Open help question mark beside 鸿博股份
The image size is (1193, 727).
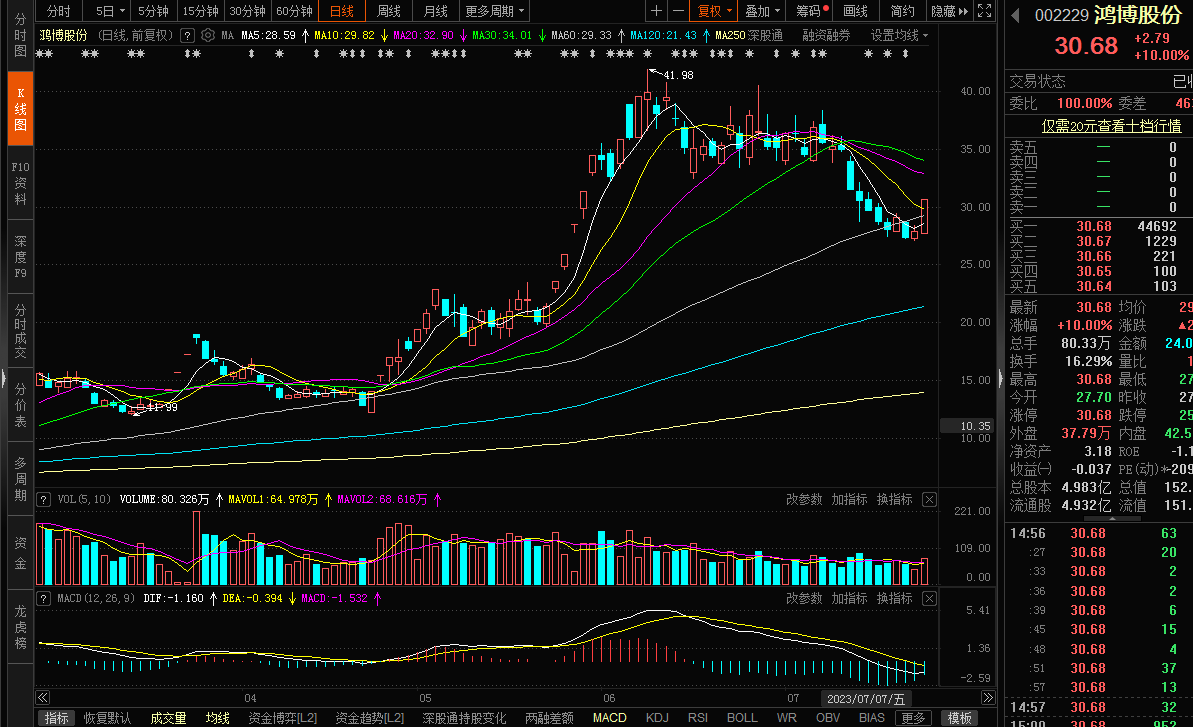187,35
